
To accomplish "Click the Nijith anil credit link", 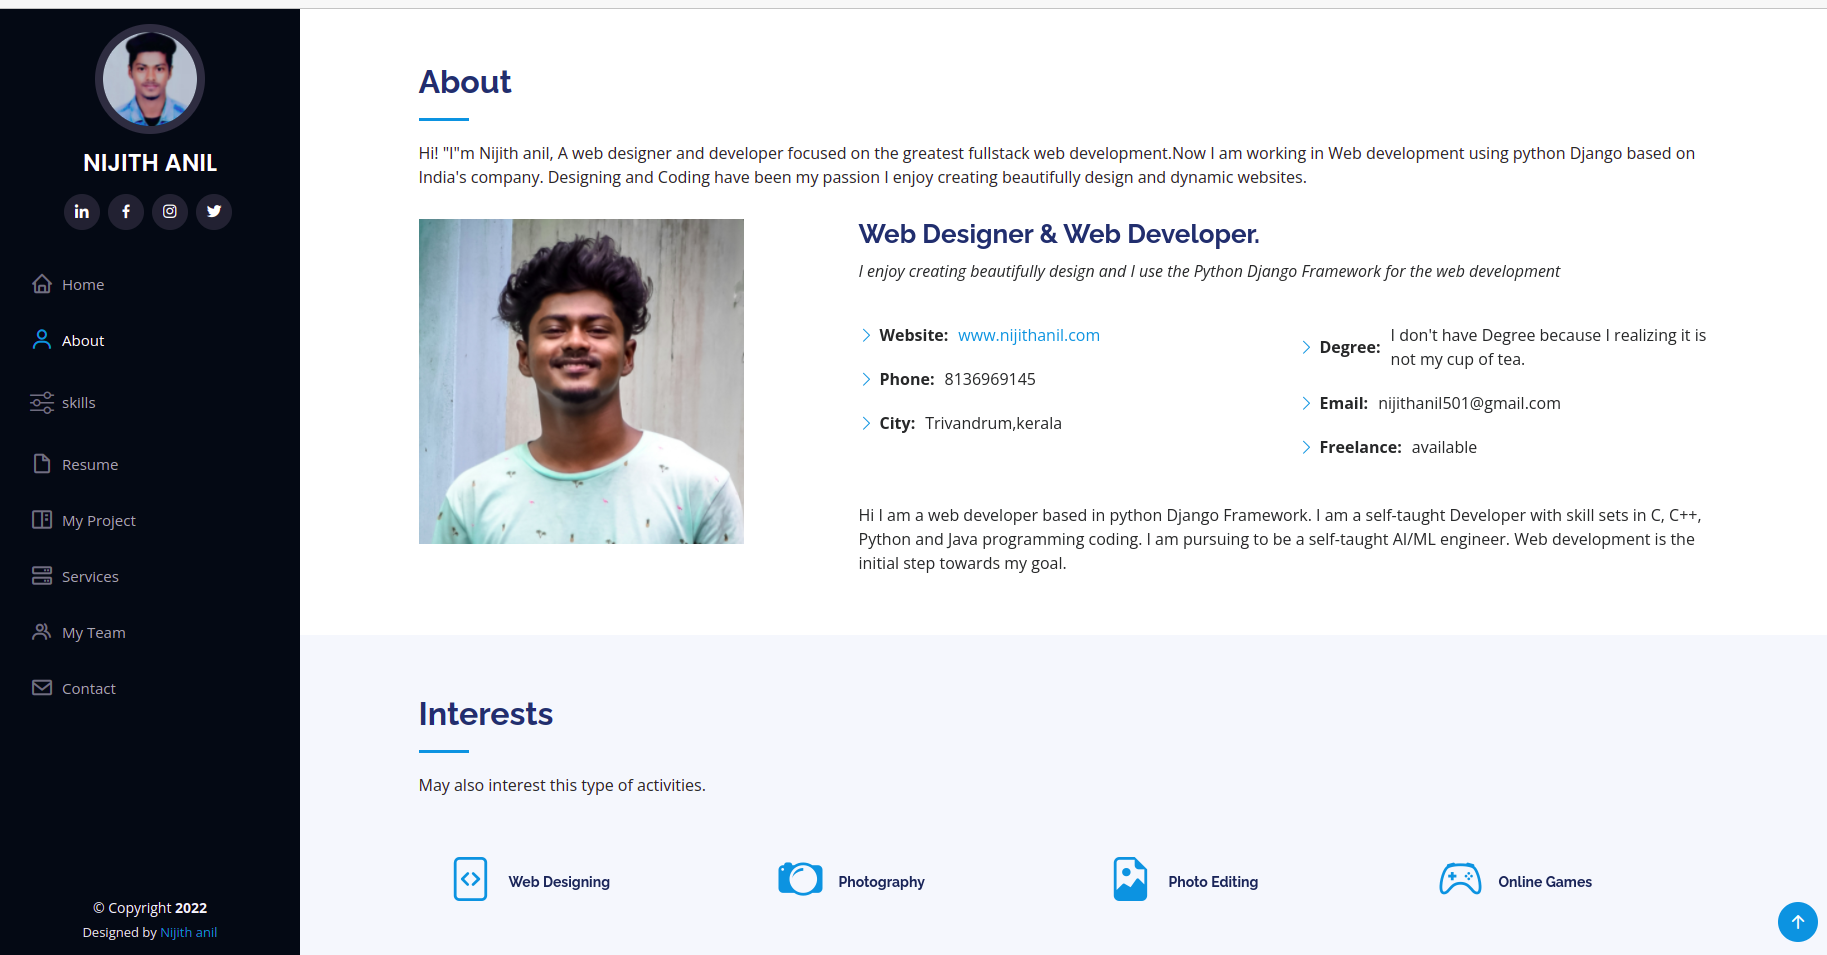I will point(188,931).
